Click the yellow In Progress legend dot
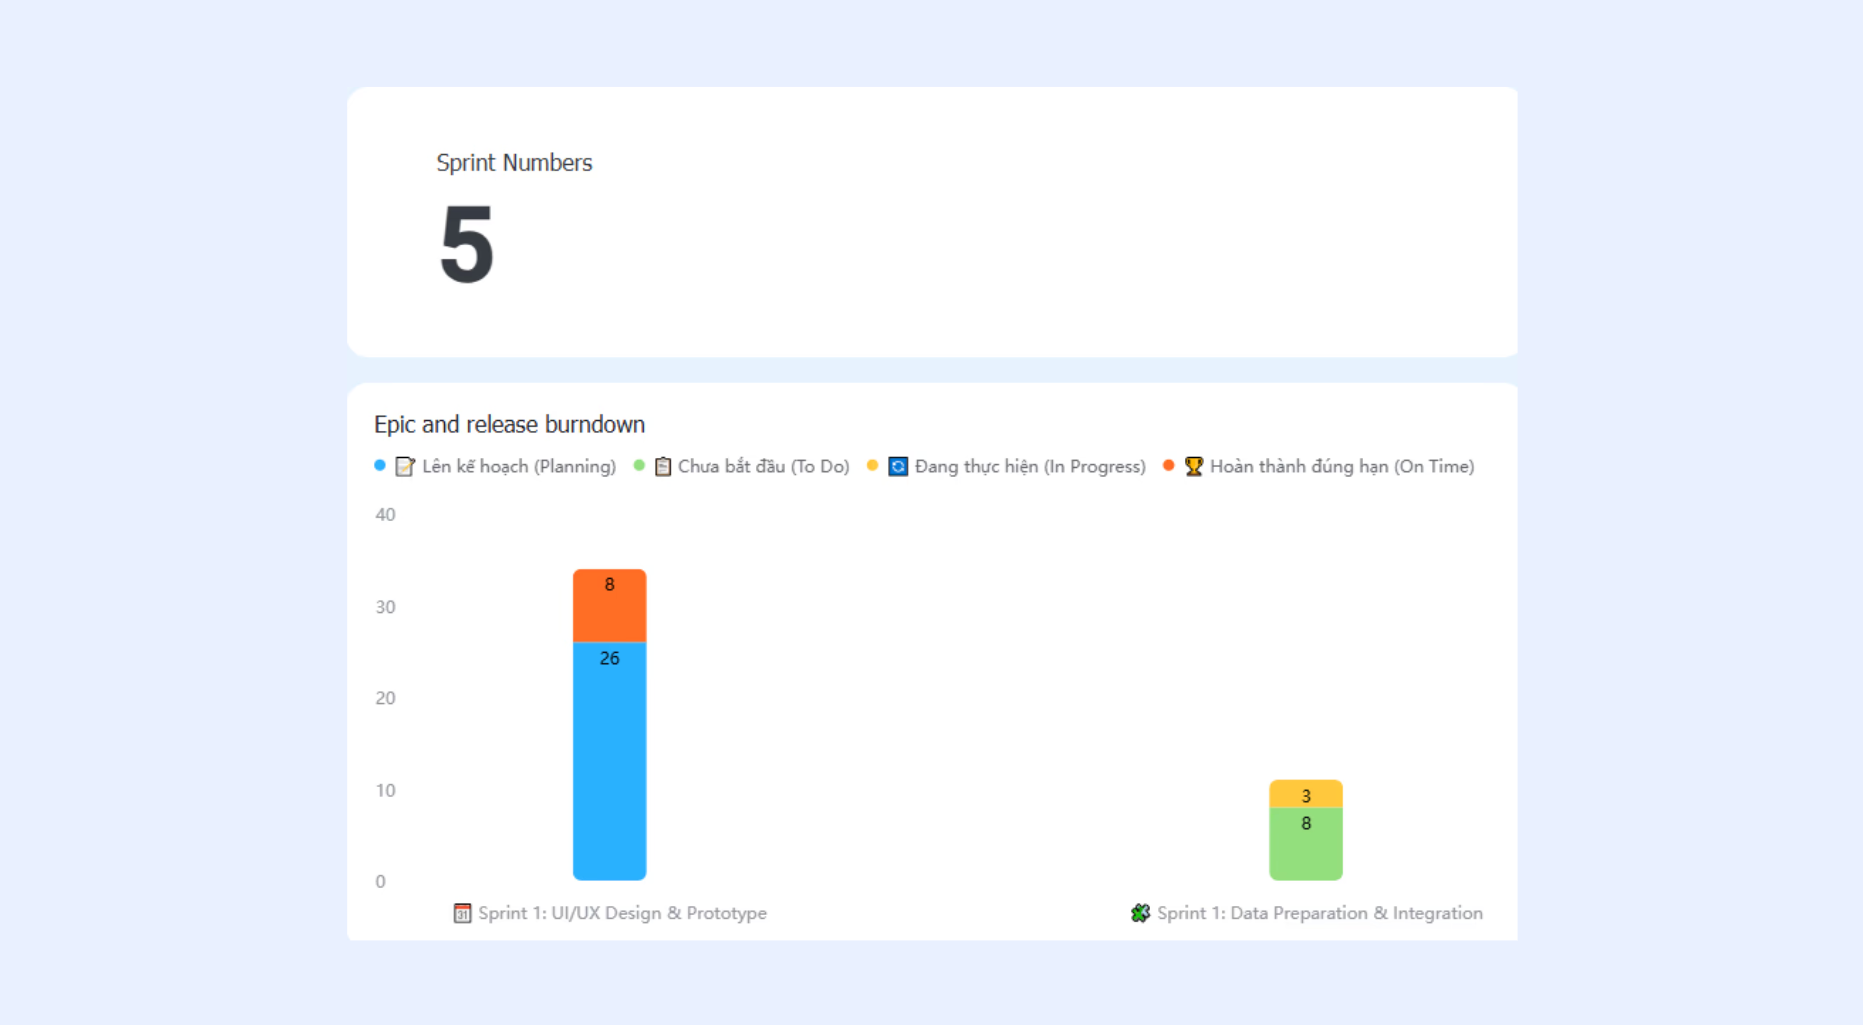1863x1025 pixels. click(x=872, y=466)
